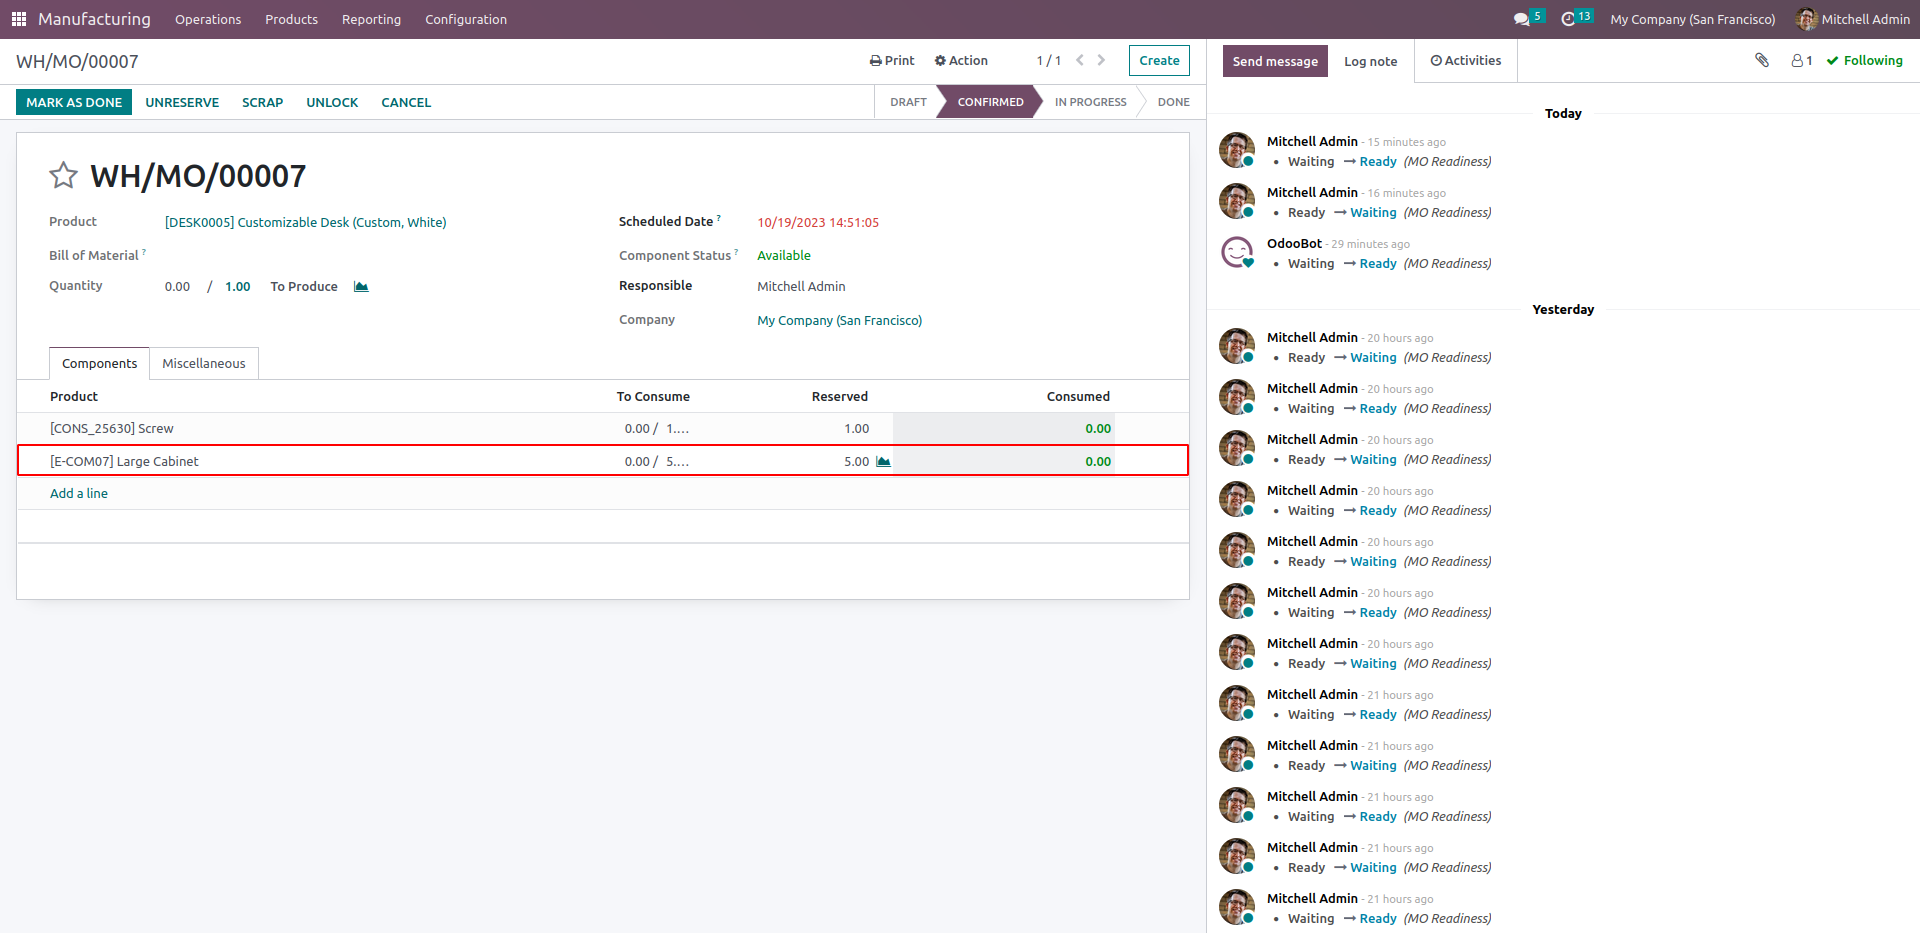
Task: Click scheduled date 10/19/2023 14:51:05
Action: coord(818,222)
